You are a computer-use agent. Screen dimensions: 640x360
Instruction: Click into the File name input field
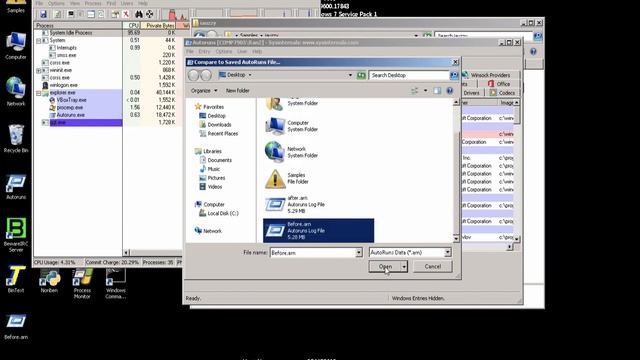coord(313,253)
